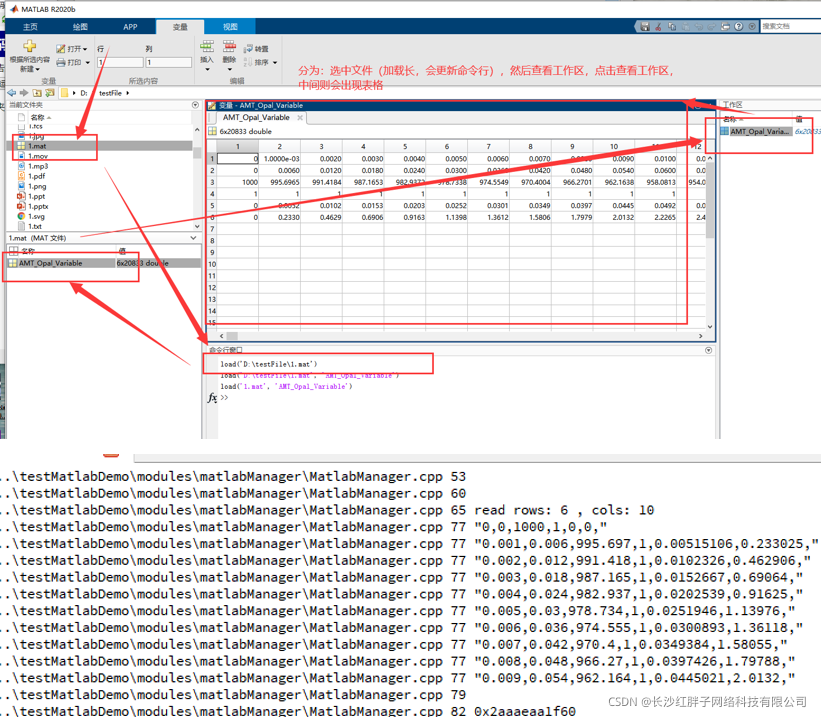
Task: Select the AMT_Opal_Variable document tab
Action: click(256, 118)
